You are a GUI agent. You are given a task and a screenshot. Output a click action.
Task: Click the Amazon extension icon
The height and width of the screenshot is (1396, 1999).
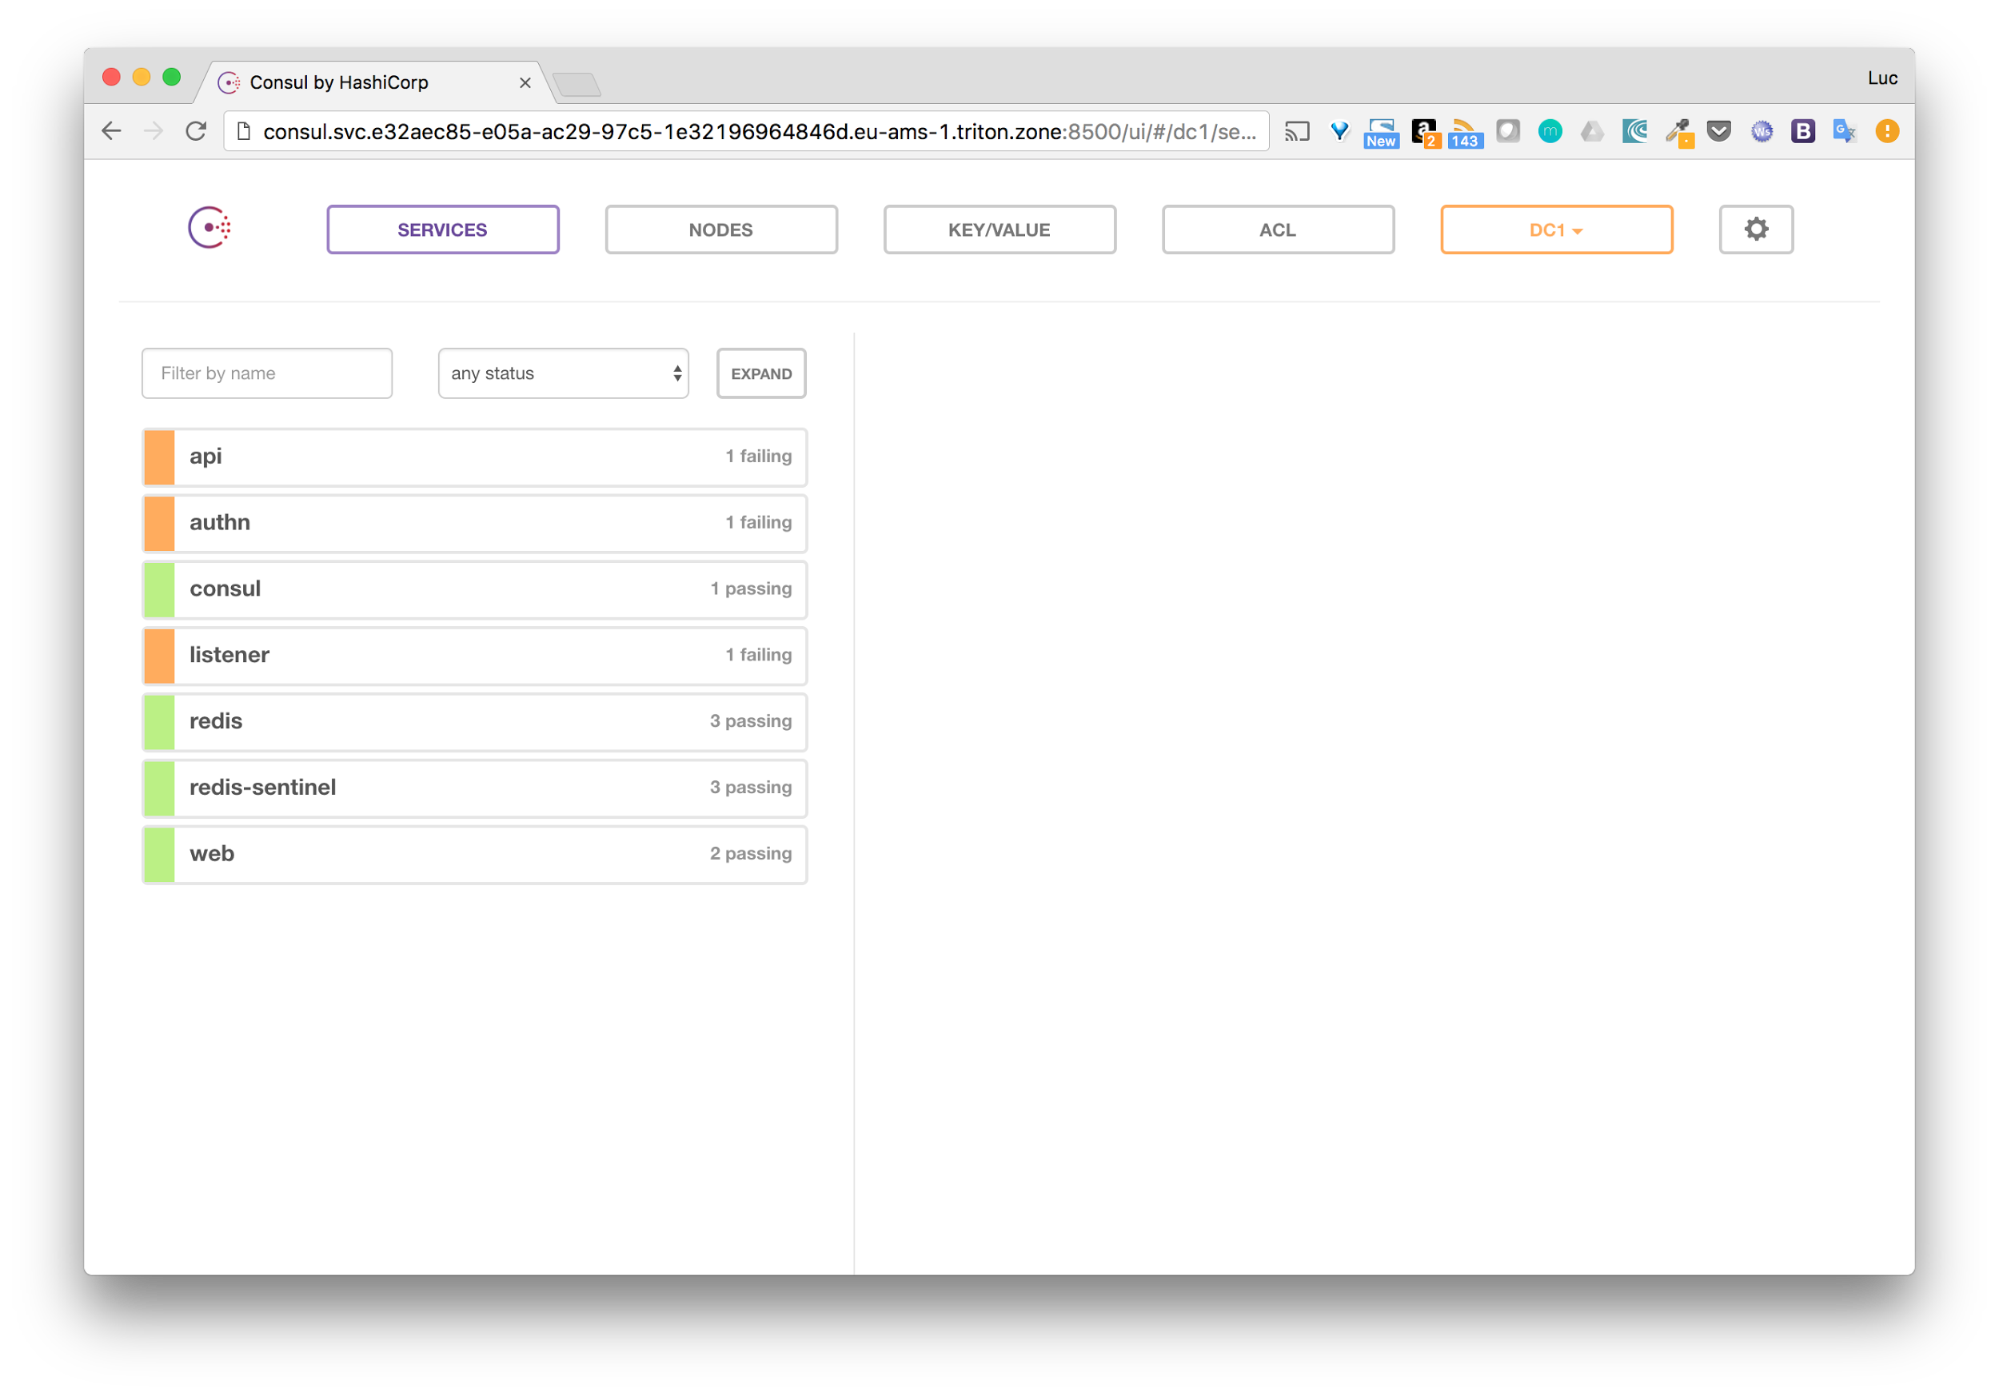[1424, 132]
